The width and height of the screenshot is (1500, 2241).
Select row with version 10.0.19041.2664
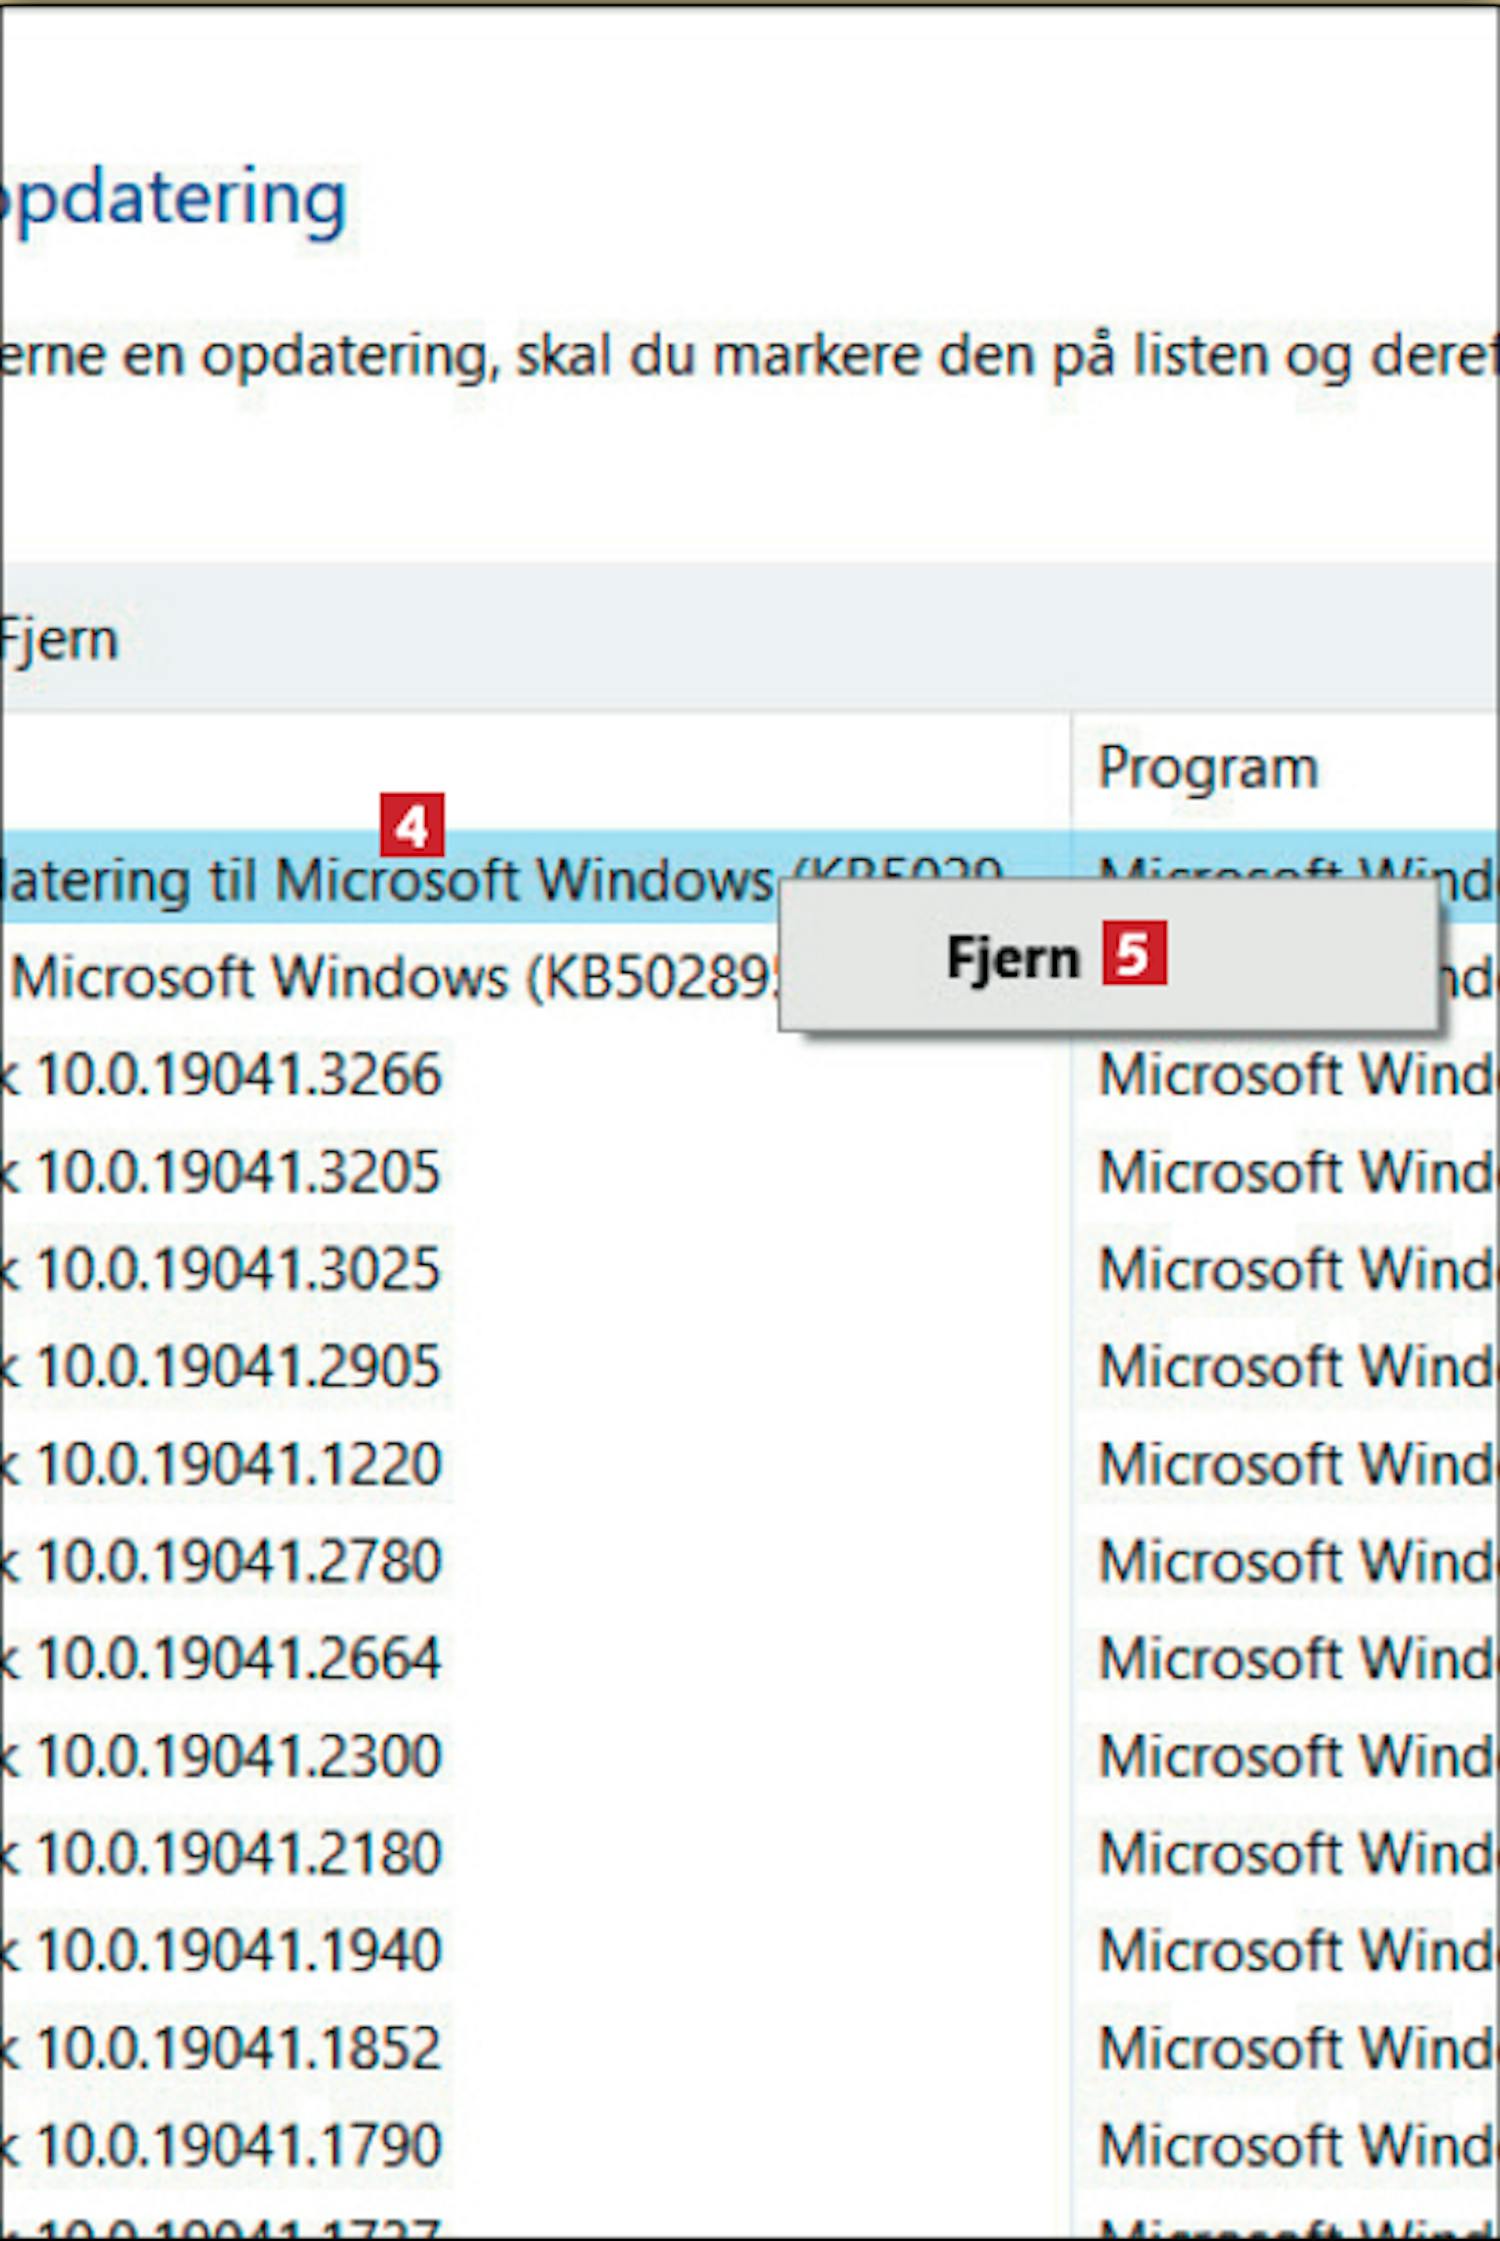[750, 1658]
